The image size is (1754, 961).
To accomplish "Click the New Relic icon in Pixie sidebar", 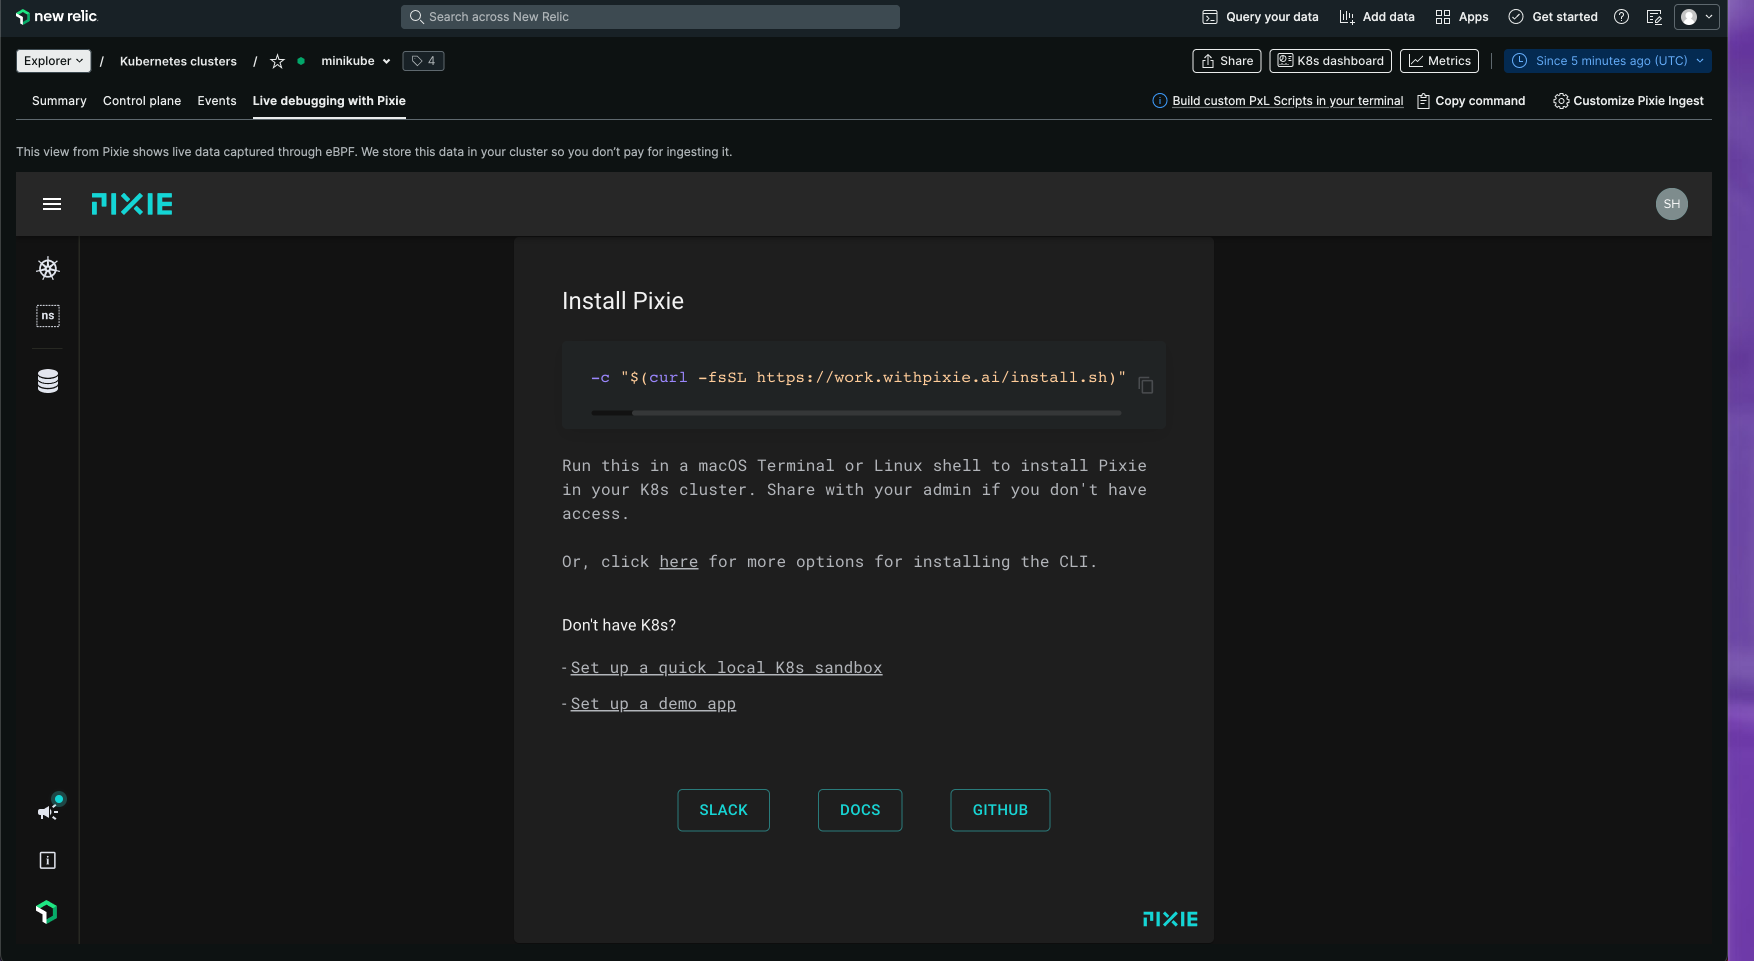I will (47, 912).
